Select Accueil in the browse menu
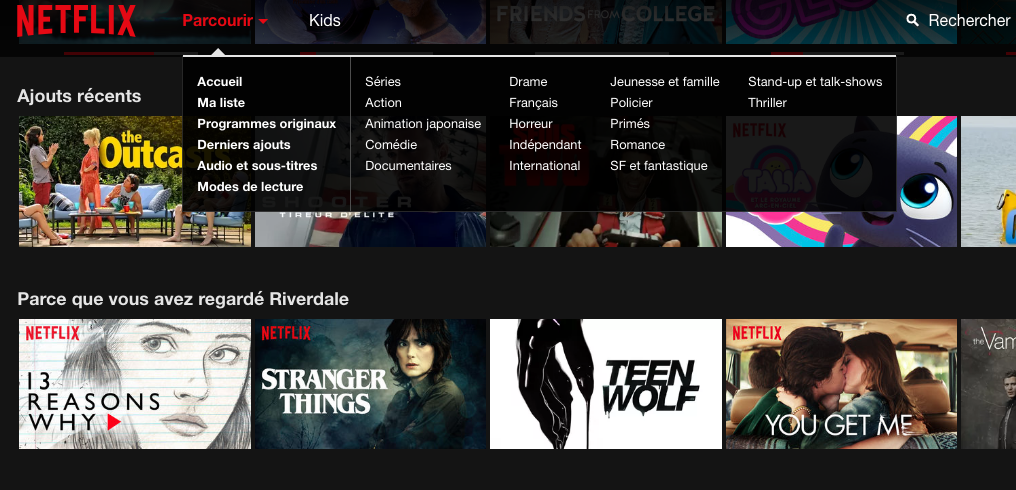1016x490 pixels. pyautogui.click(x=220, y=82)
